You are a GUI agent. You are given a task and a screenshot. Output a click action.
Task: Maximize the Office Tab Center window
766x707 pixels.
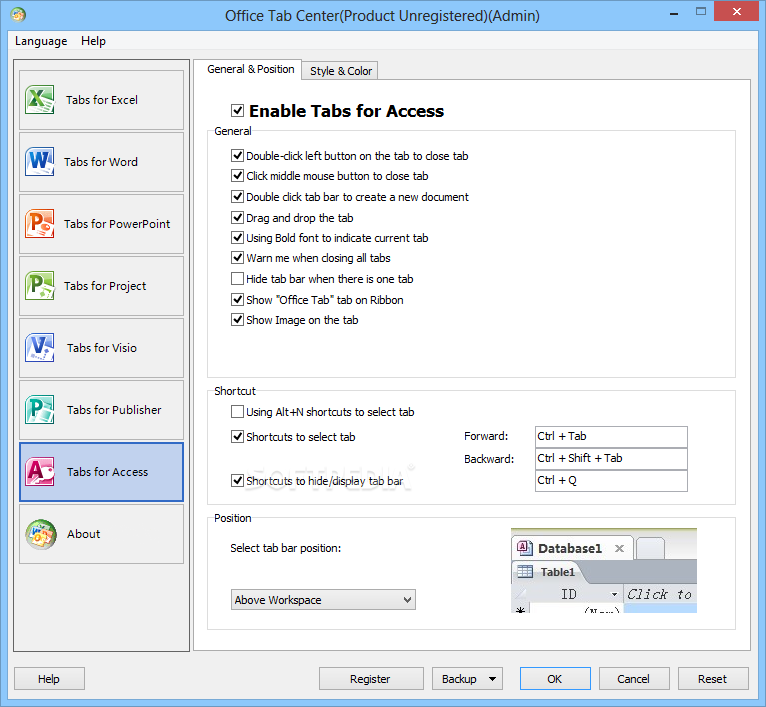tap(701, 11)
